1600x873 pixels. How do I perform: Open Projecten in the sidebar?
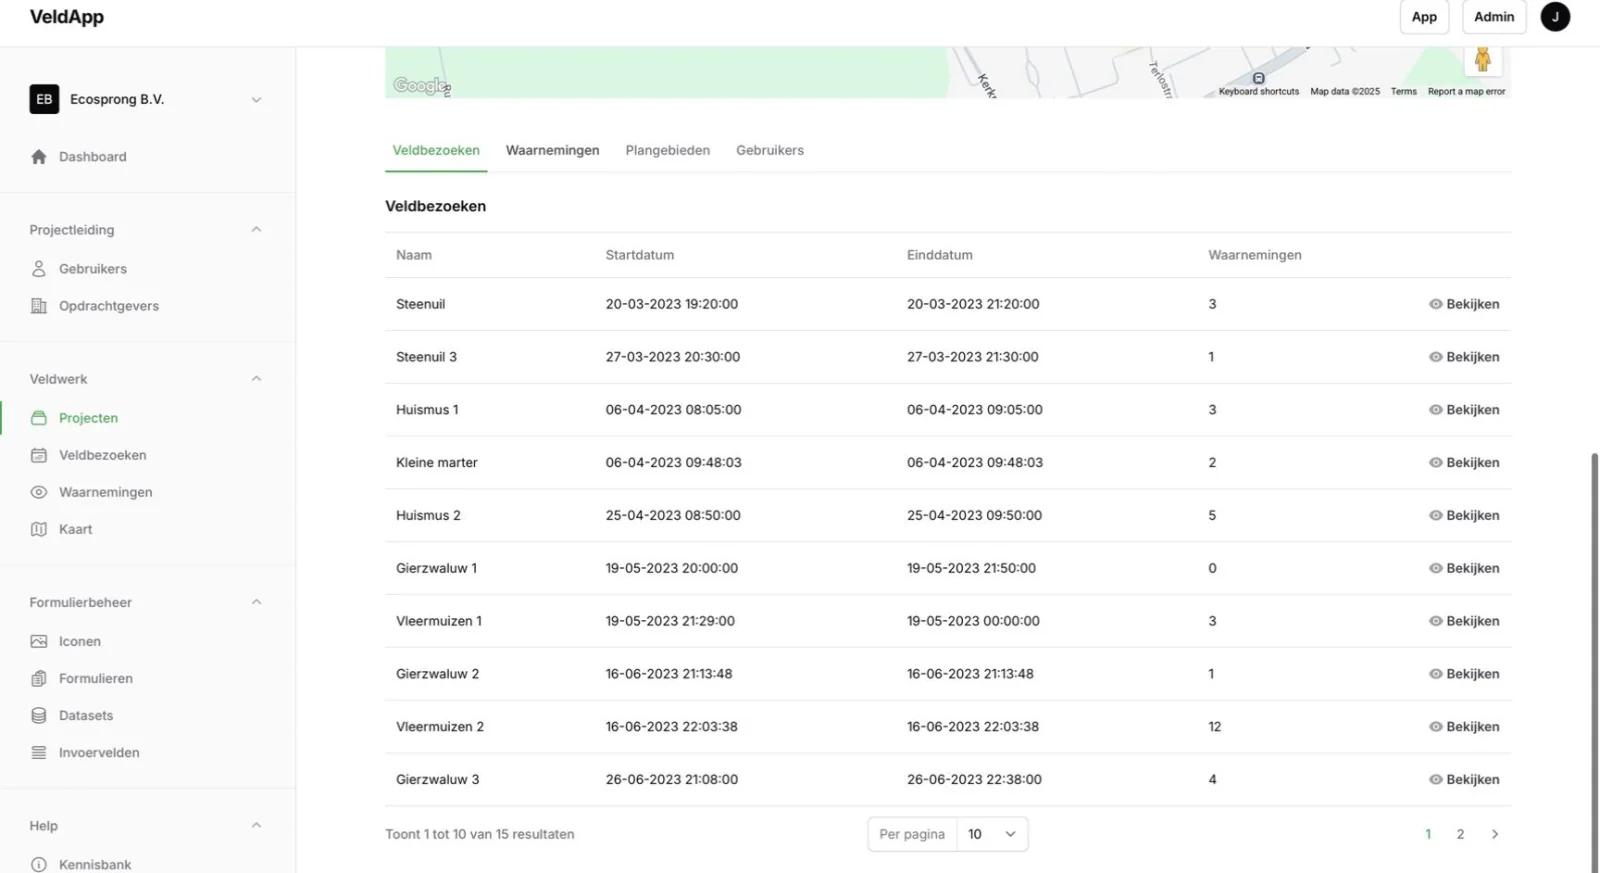click(x=88, y=418)
